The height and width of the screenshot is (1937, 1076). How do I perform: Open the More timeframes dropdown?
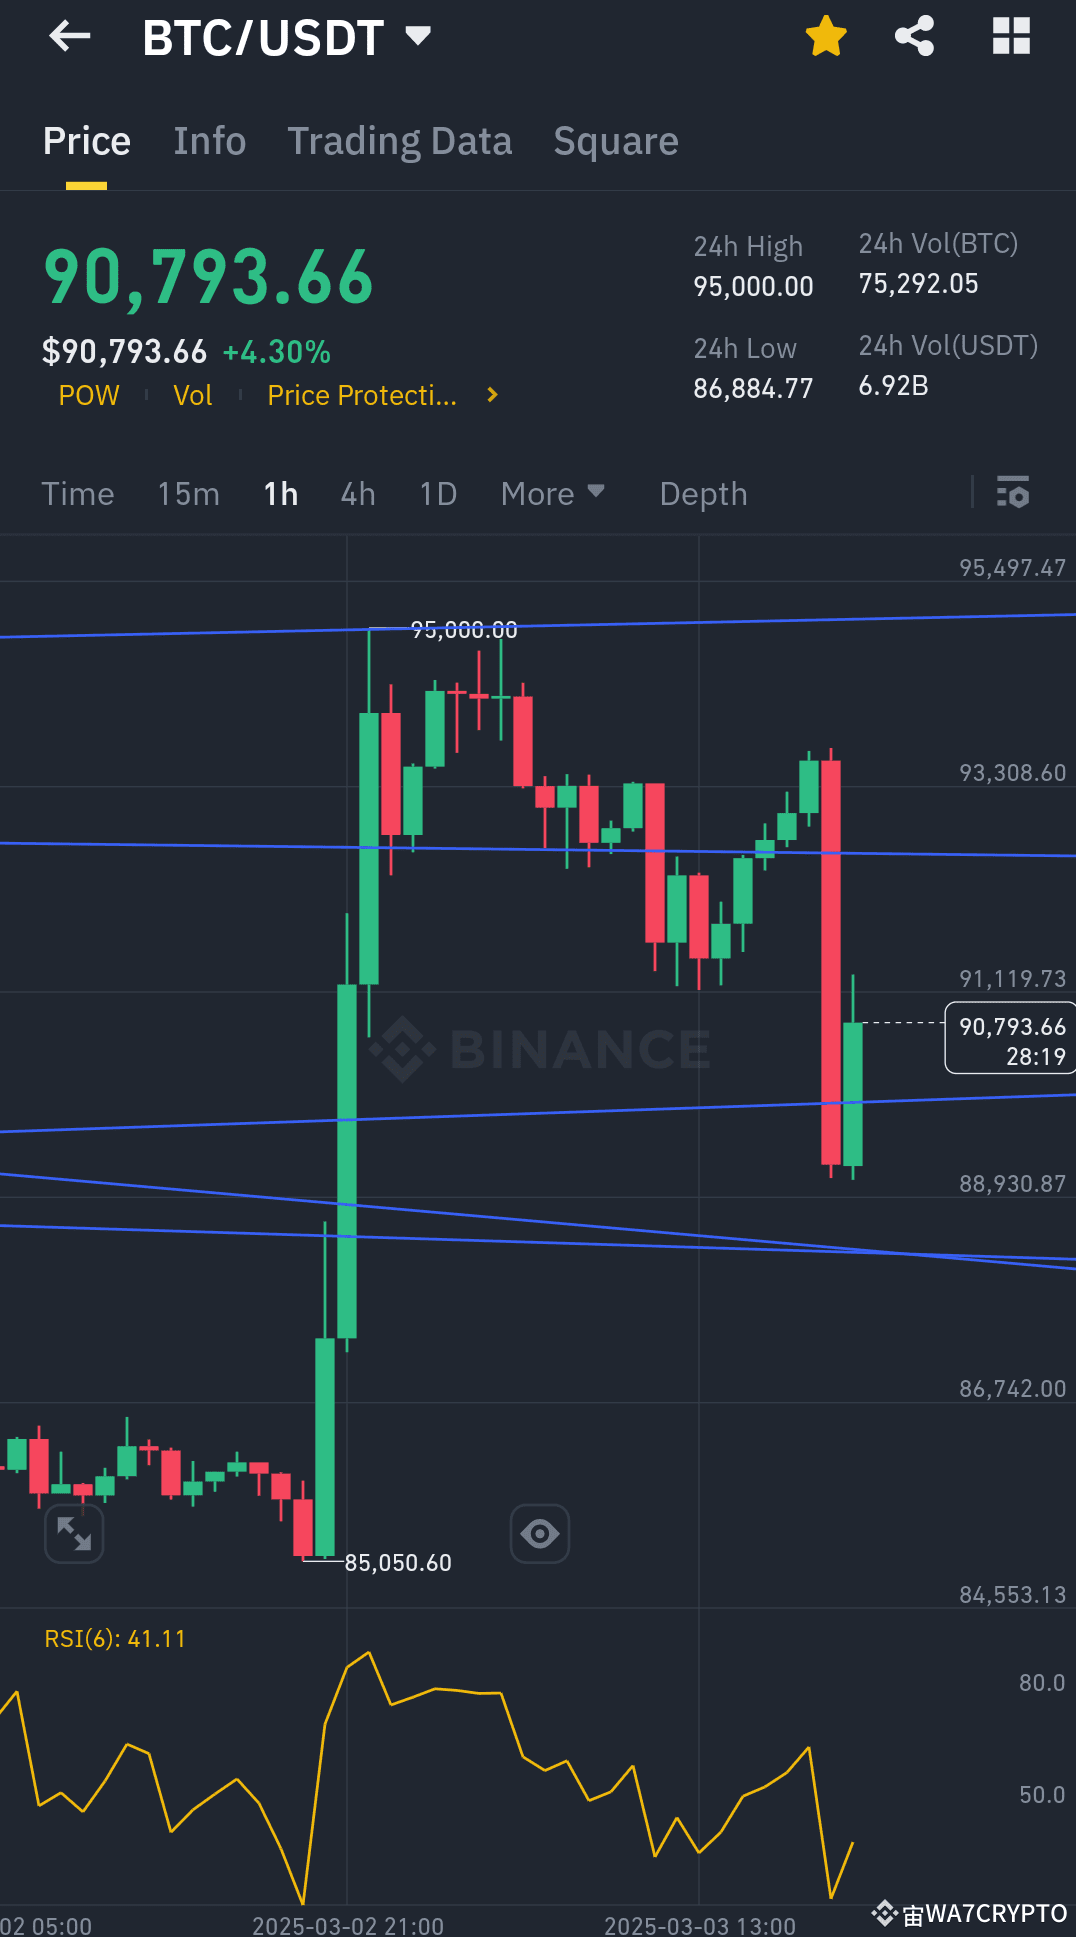[x=552, y=493]
